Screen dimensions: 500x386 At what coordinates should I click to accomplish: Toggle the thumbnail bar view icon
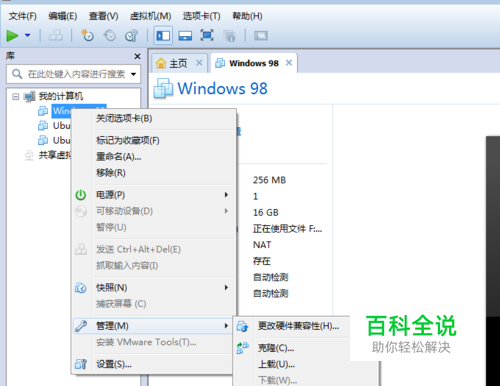coord(185,35)
